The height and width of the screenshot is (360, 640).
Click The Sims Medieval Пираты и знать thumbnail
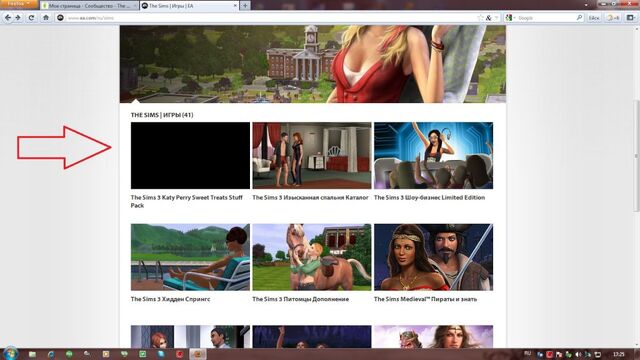(433, 257)
